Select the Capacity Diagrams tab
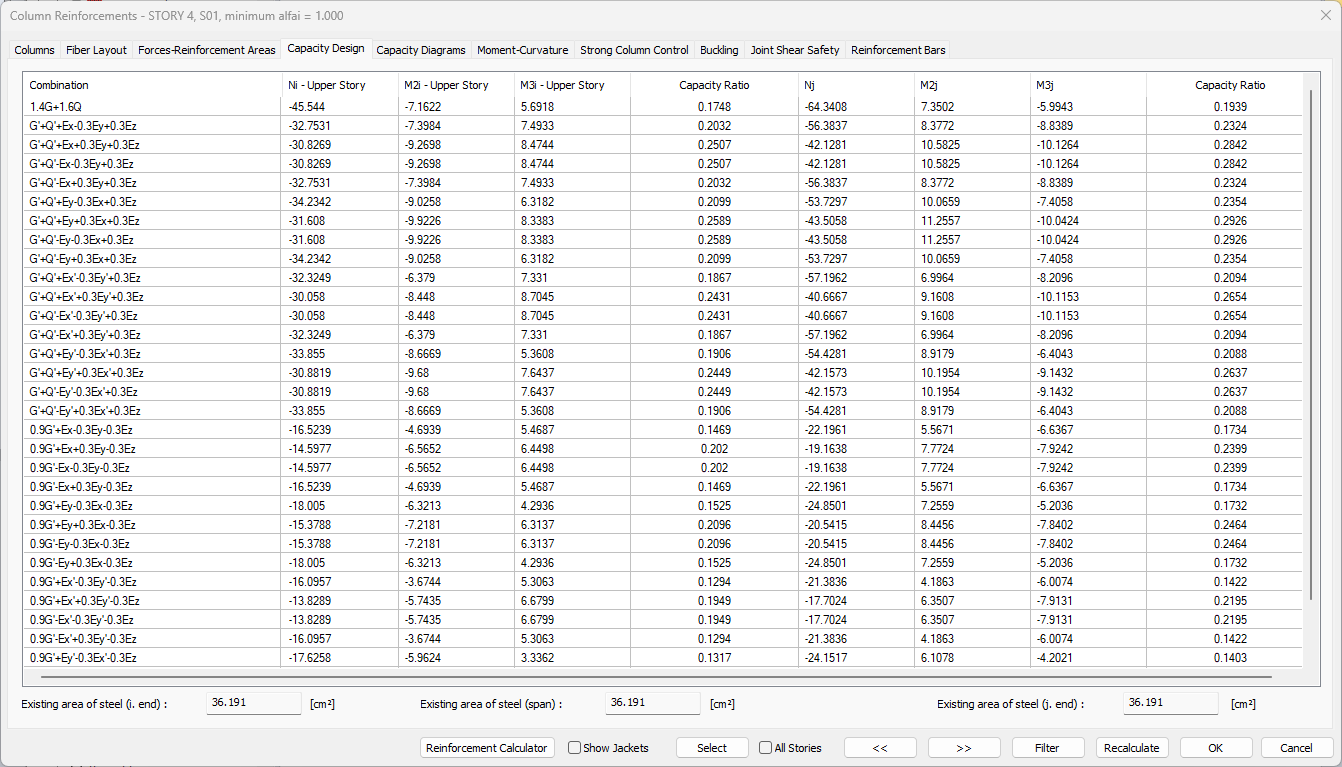The image size is (1342, 767). pos(421,50)
